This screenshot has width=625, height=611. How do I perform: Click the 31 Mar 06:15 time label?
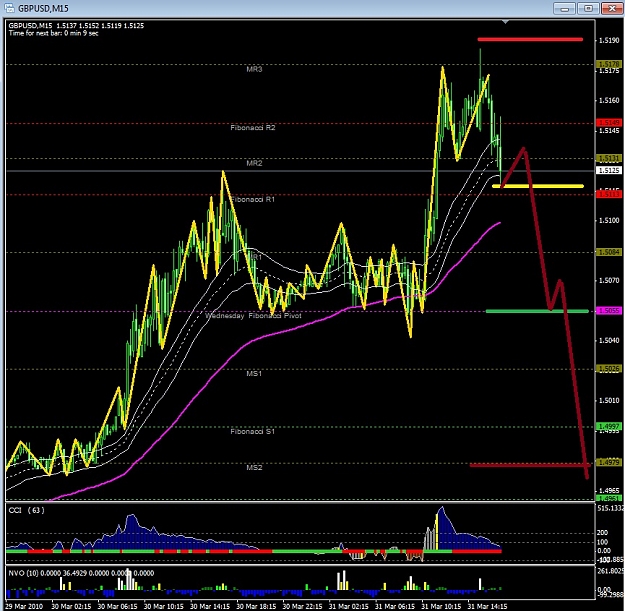pos(395,606)
